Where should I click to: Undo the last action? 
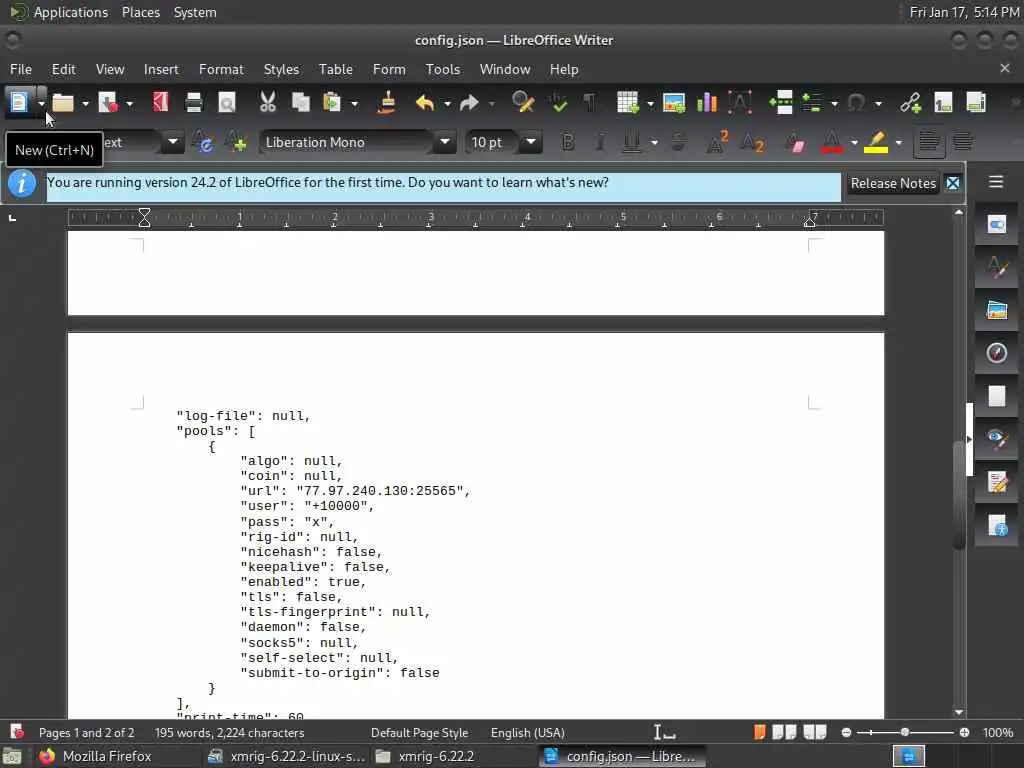pyautogui.click(x=424, y=103)
